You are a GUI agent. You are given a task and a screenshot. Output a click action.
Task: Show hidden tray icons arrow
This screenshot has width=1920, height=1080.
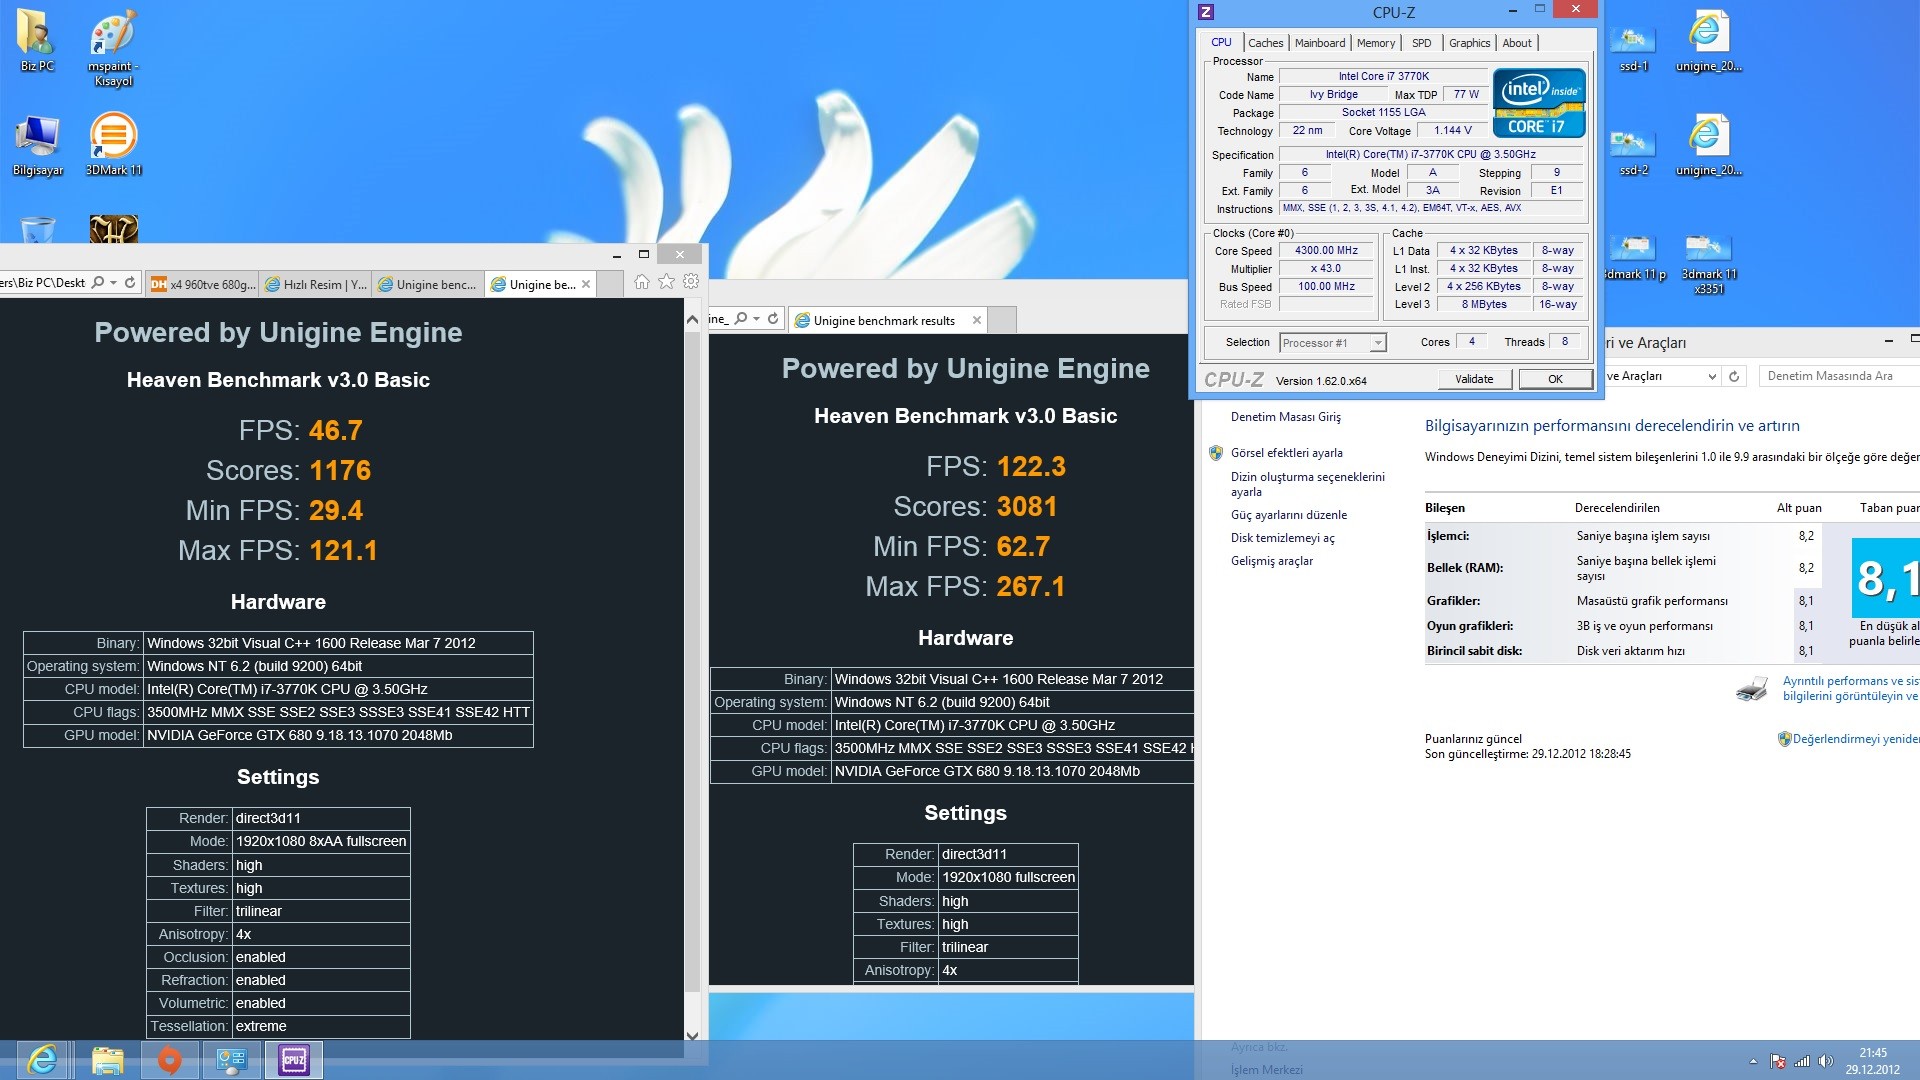click(x=1753, y=1062)
